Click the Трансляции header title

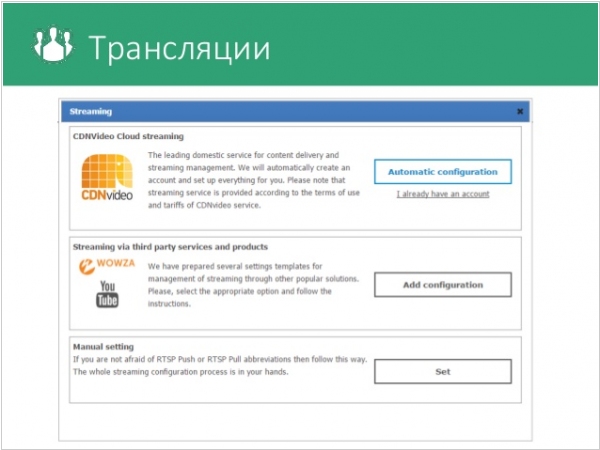coord(179,49)
